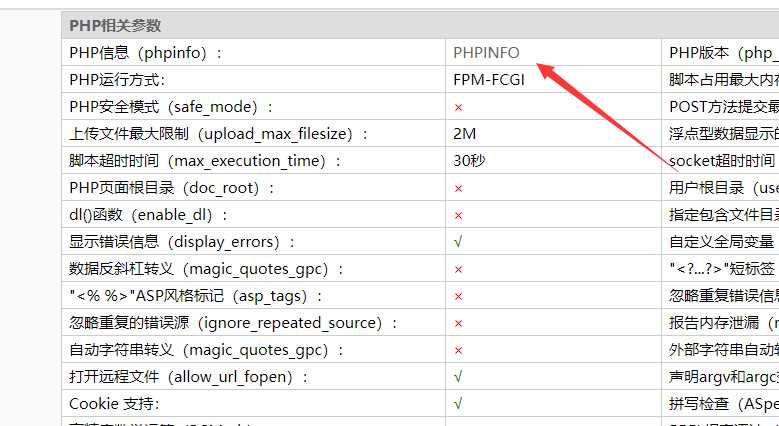
Task: Click the PHP相关参数 section header
Action: coord(115,25)
